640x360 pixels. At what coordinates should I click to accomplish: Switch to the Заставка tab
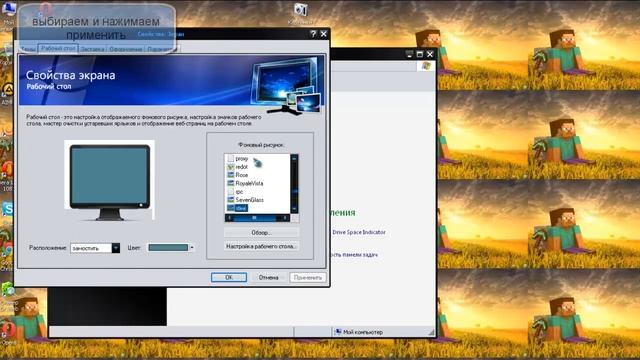tap(92, 49)
